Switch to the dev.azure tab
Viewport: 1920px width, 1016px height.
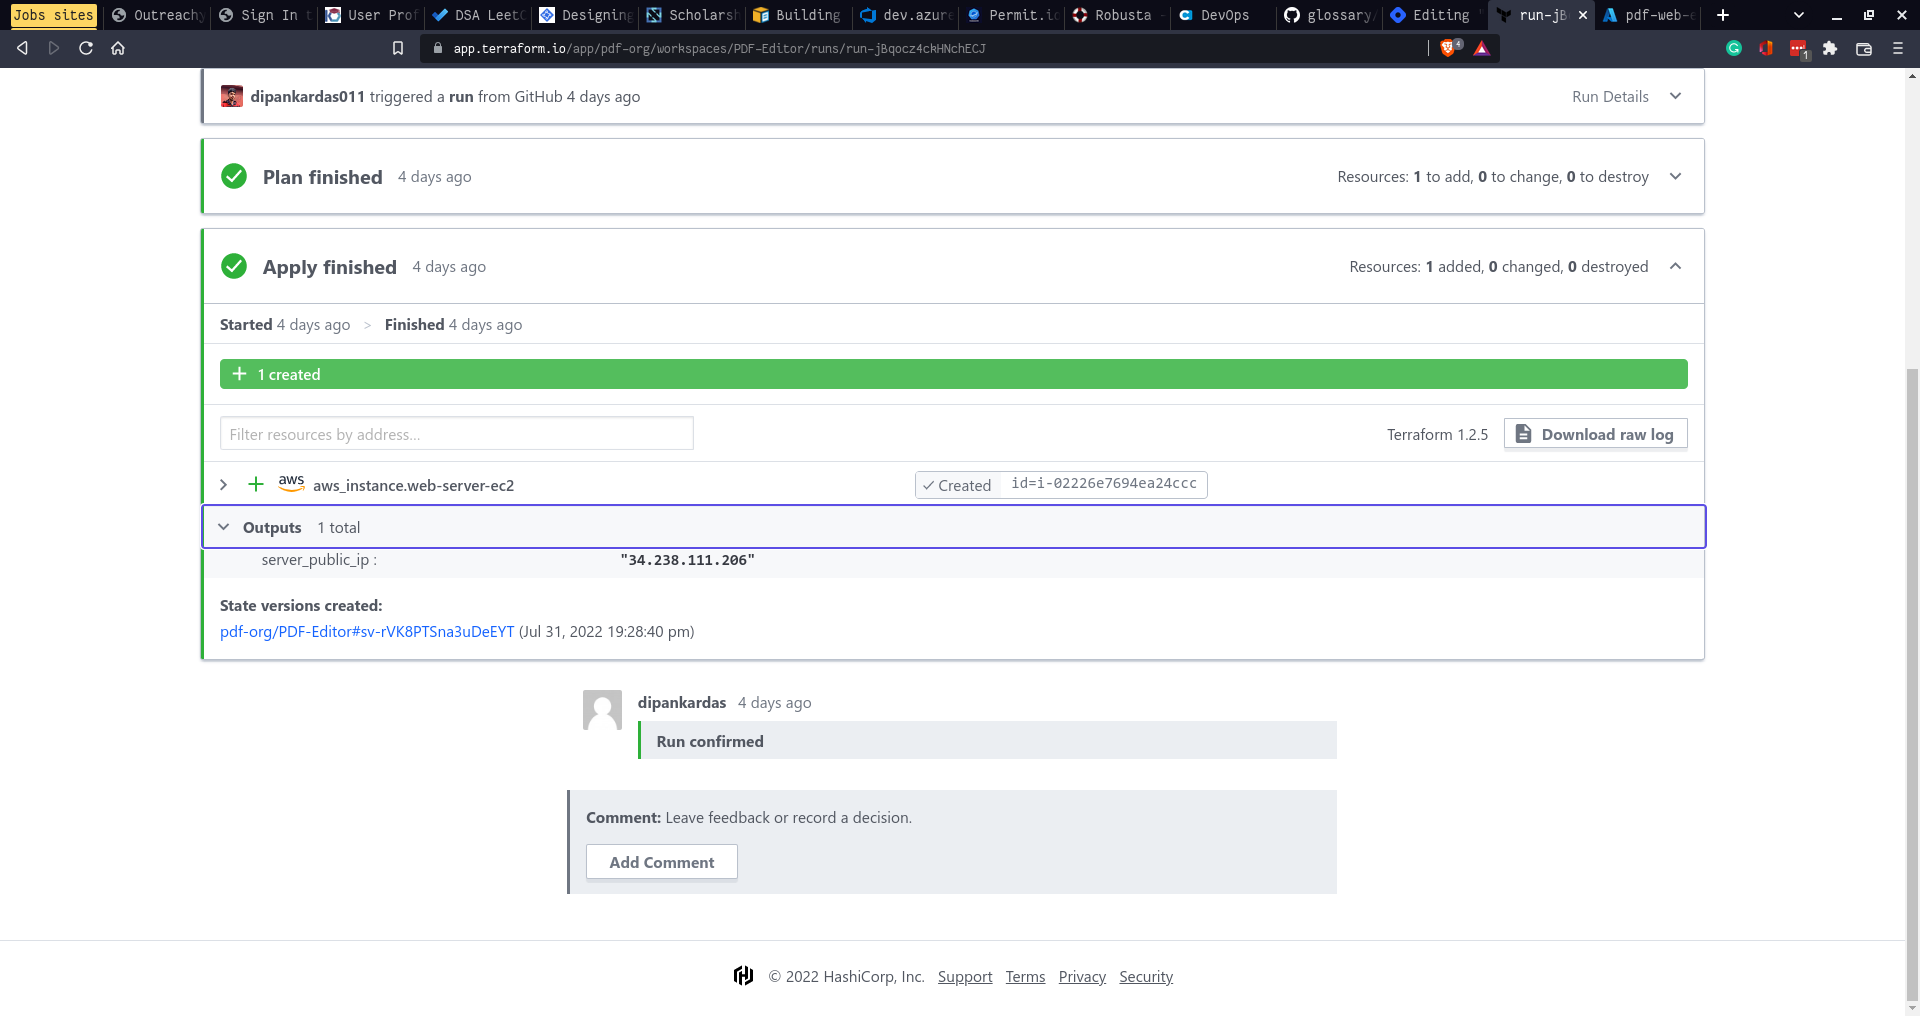[x=906, y=15]
